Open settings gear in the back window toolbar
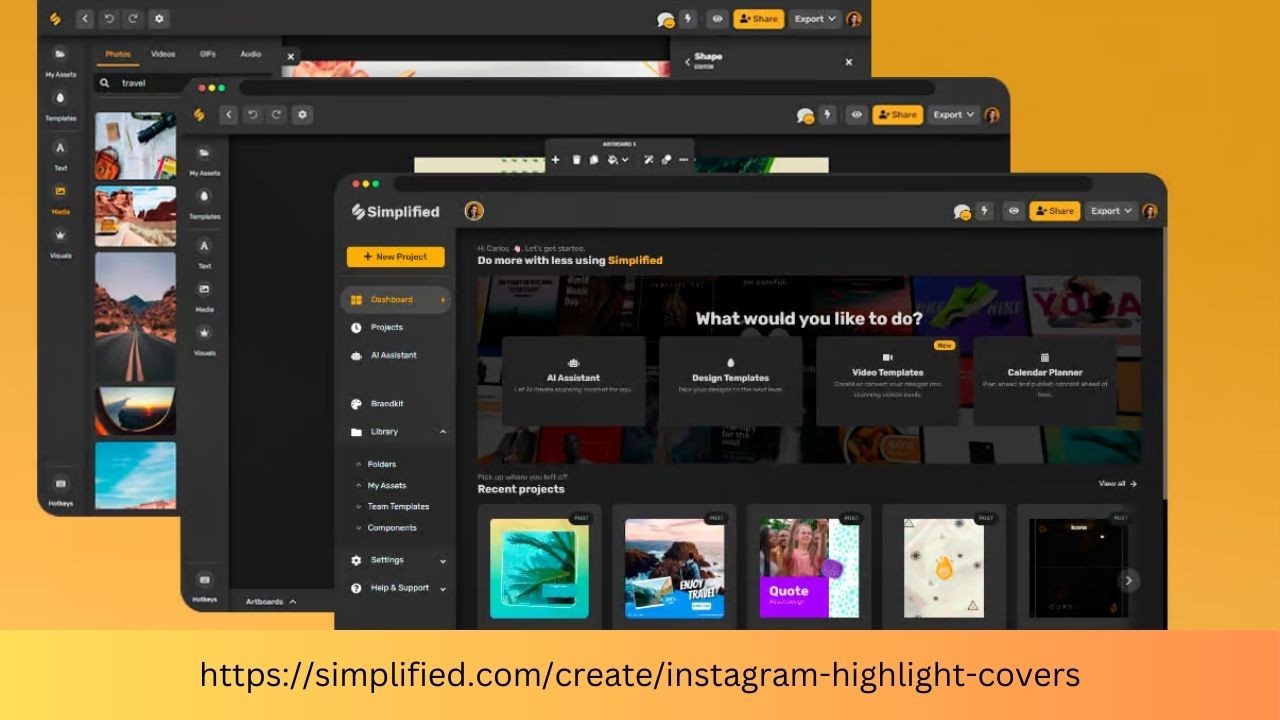This screenshot has width=1280, height=720. pyautogui.click(x=159, y=19)
